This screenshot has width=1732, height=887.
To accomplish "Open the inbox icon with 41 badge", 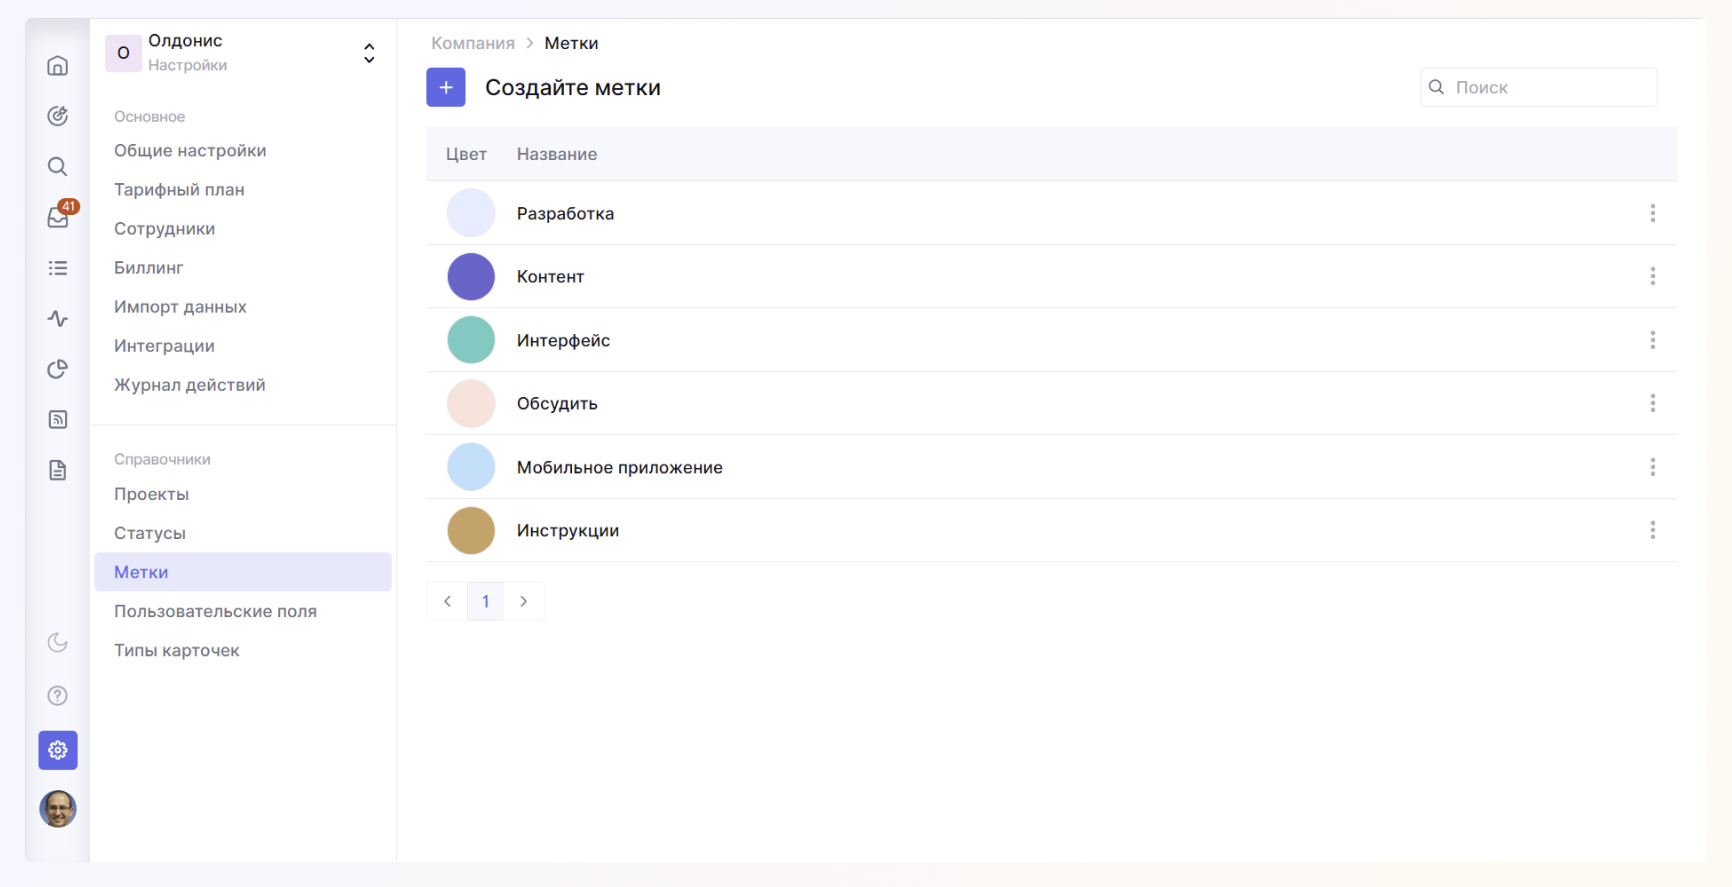I will tap(58, 217).
